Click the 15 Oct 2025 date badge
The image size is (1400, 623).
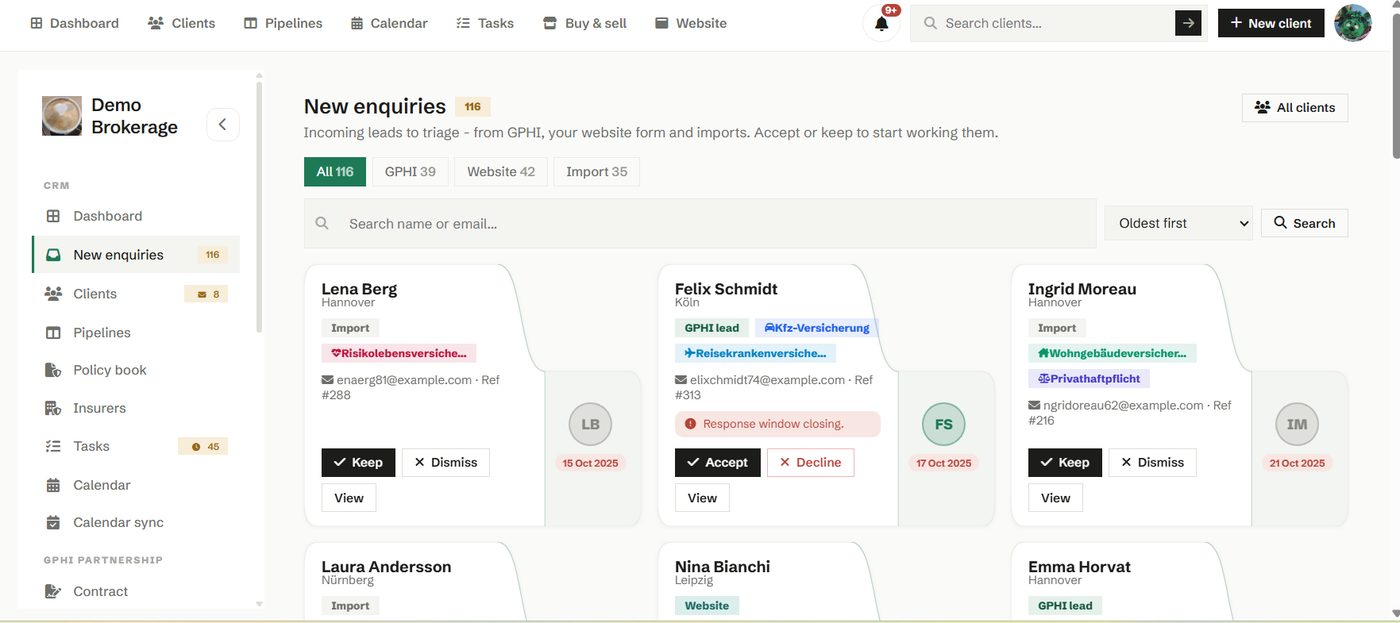(590, 463)
